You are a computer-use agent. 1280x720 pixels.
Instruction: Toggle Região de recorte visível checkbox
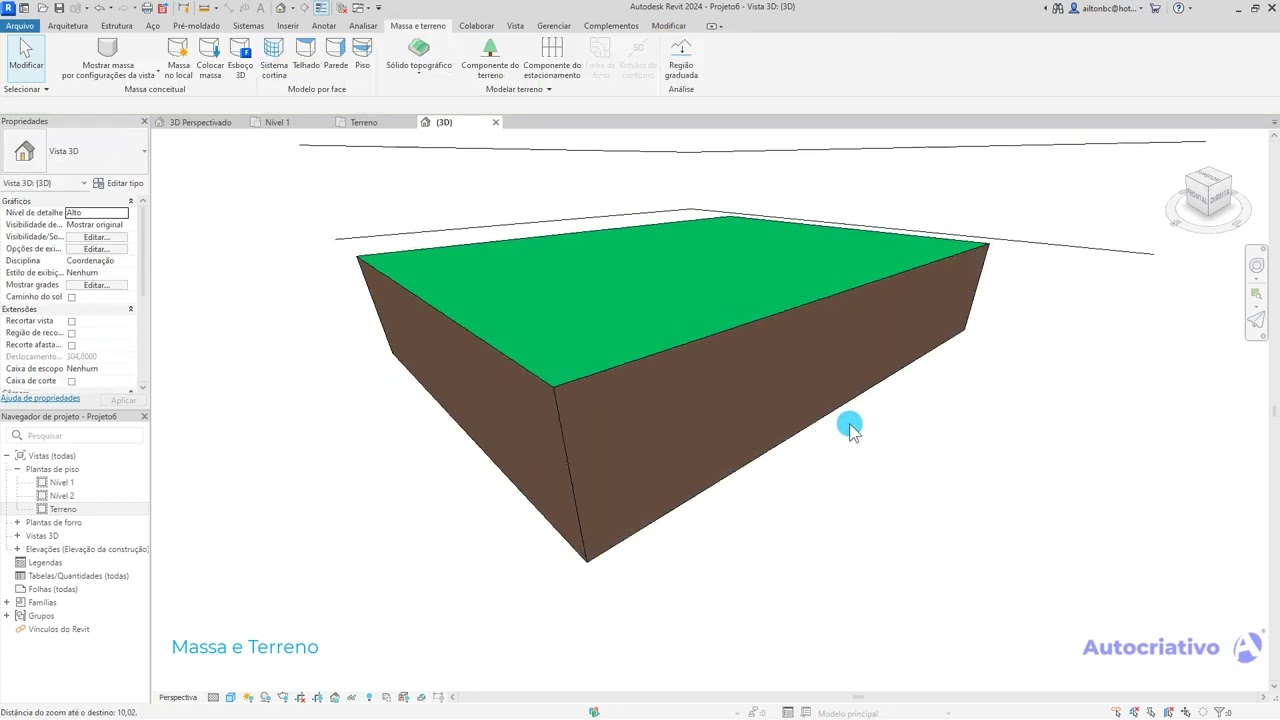coord(71,333)
